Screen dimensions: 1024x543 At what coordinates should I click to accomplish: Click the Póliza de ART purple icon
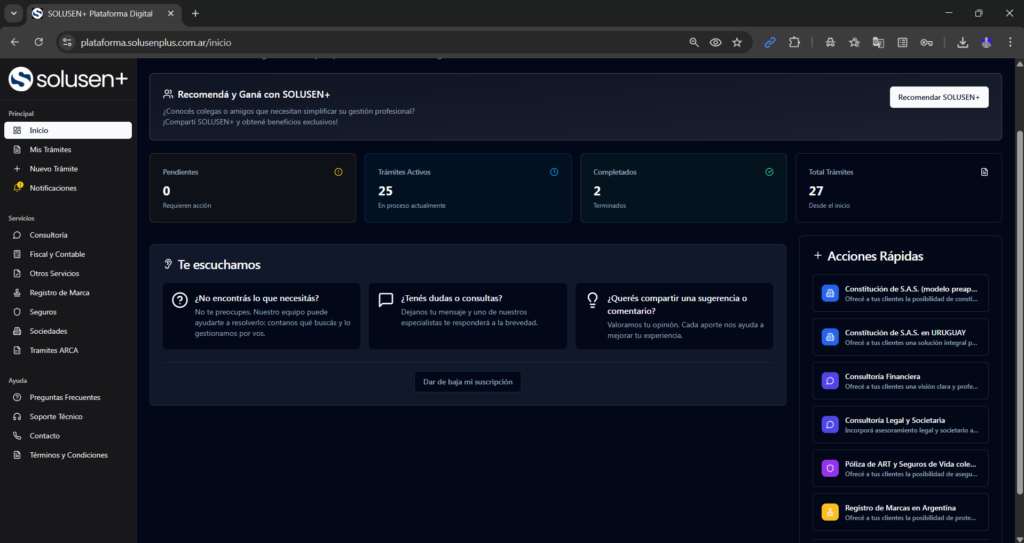pyautogui.click(x=829, y=468)
